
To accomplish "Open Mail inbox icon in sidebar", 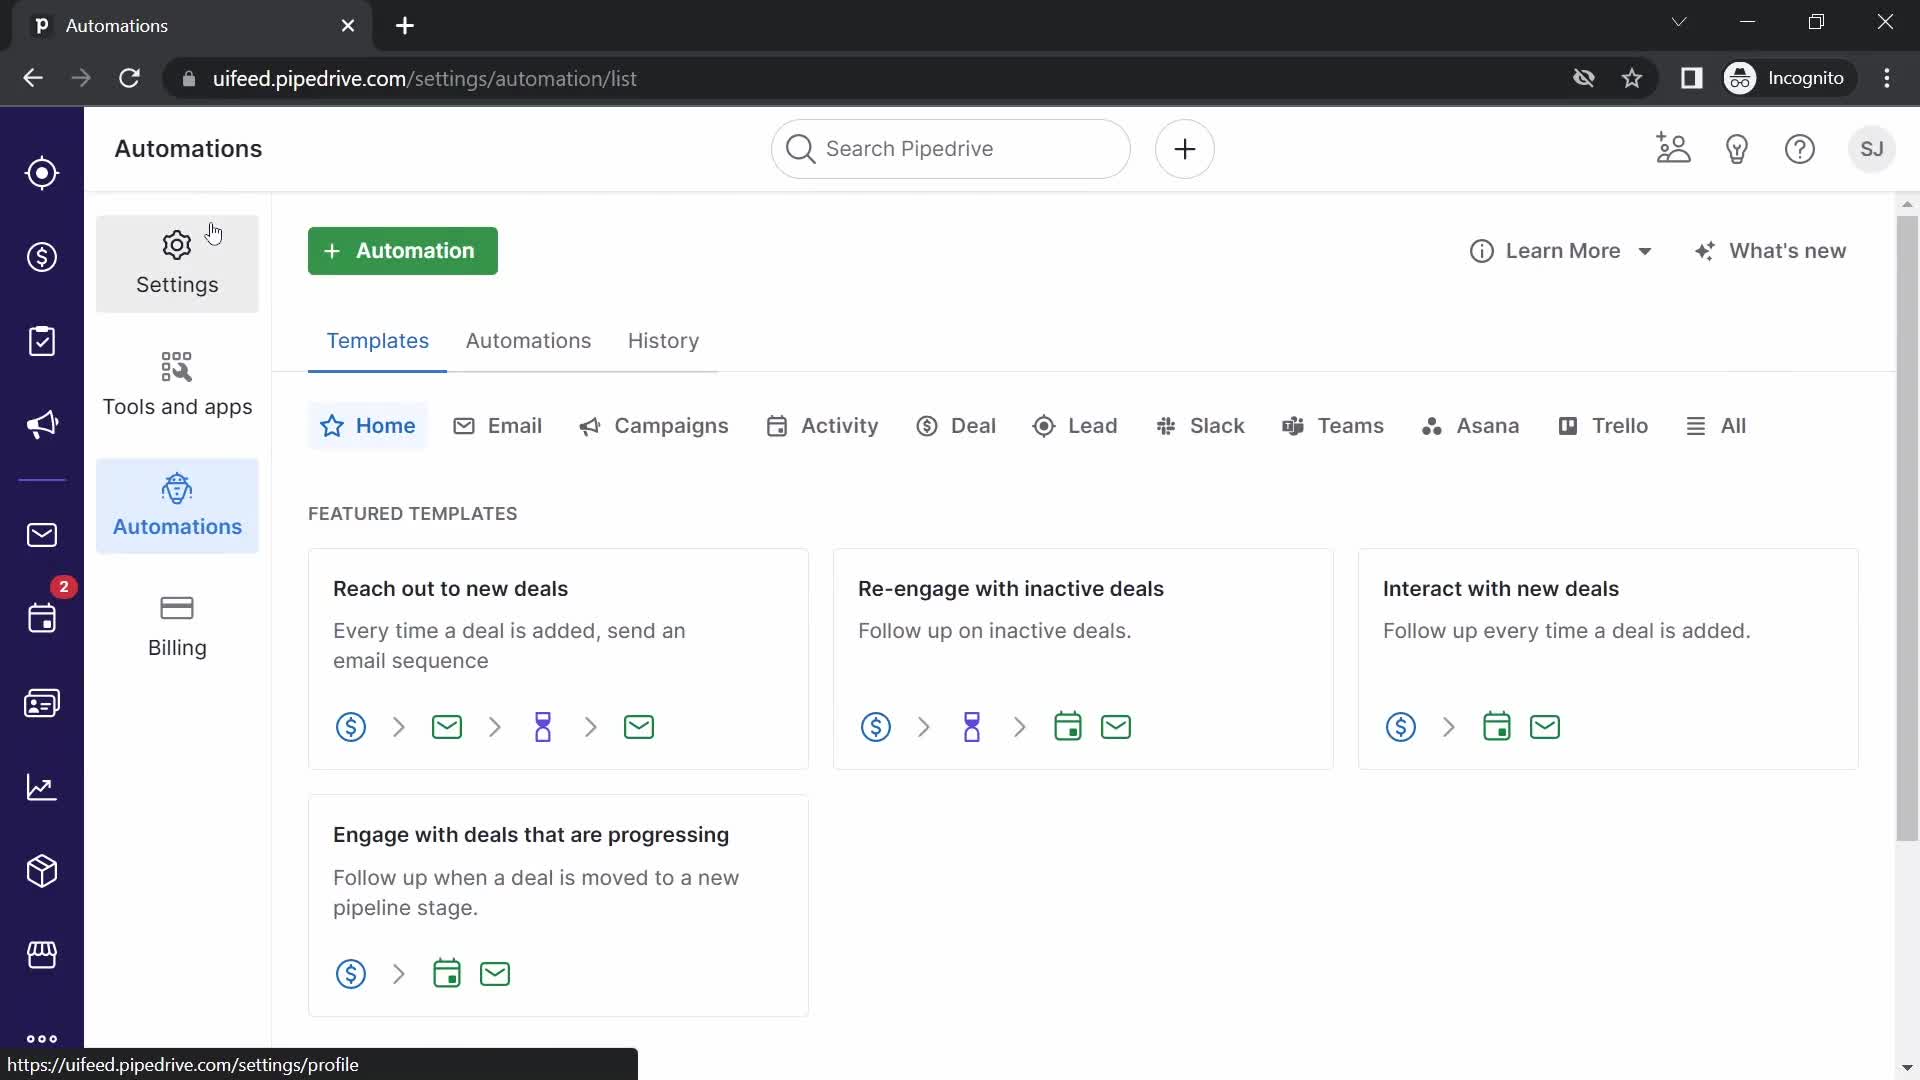I will tap(42, 535).
